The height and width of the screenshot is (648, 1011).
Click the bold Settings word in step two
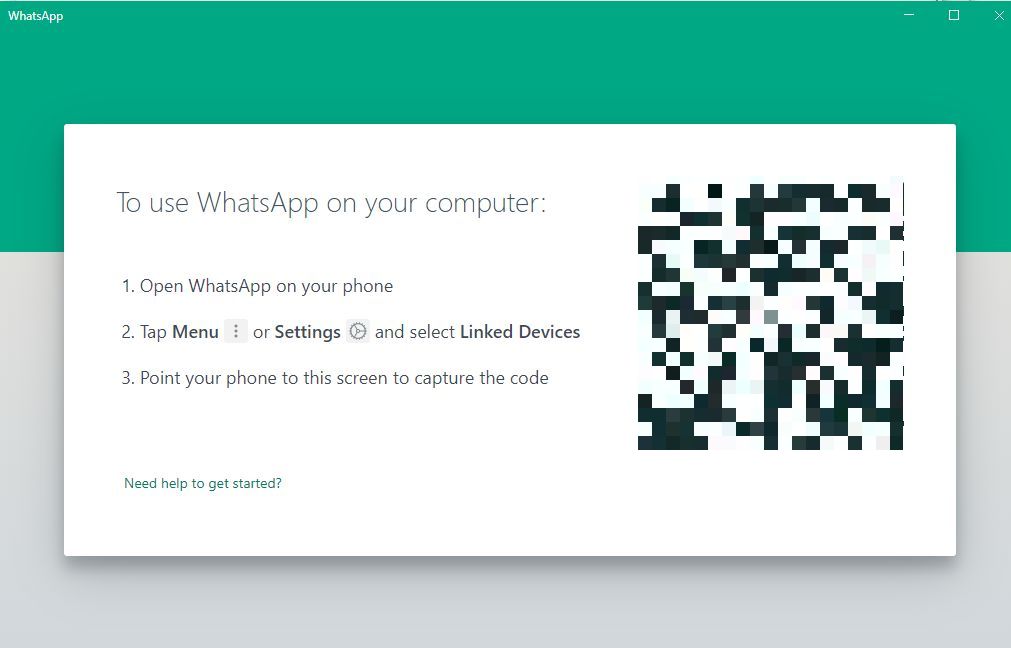(308, 333)
